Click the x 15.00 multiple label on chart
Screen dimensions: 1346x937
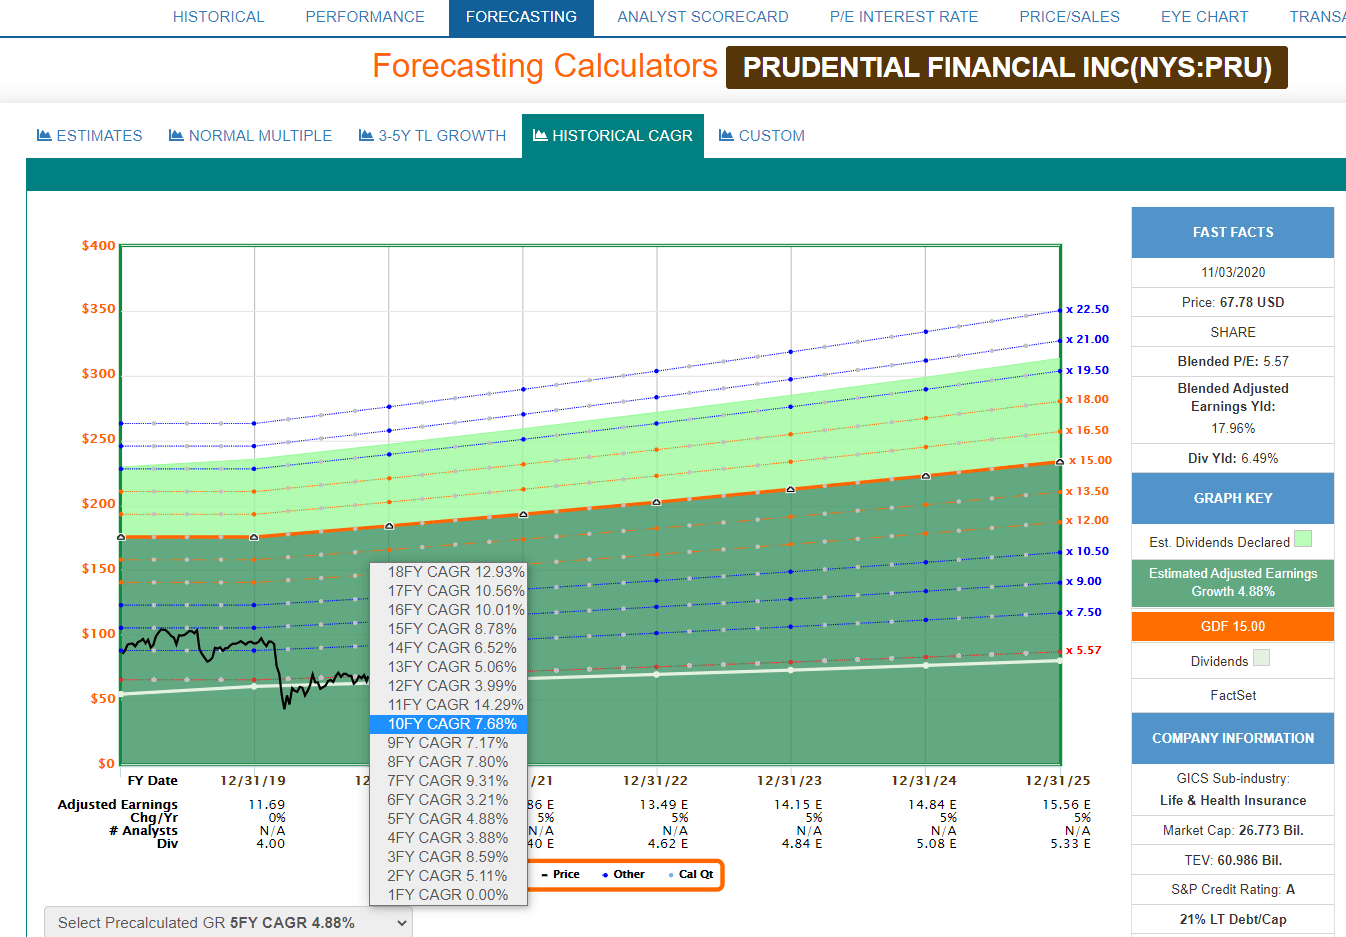click(1090, 460)
